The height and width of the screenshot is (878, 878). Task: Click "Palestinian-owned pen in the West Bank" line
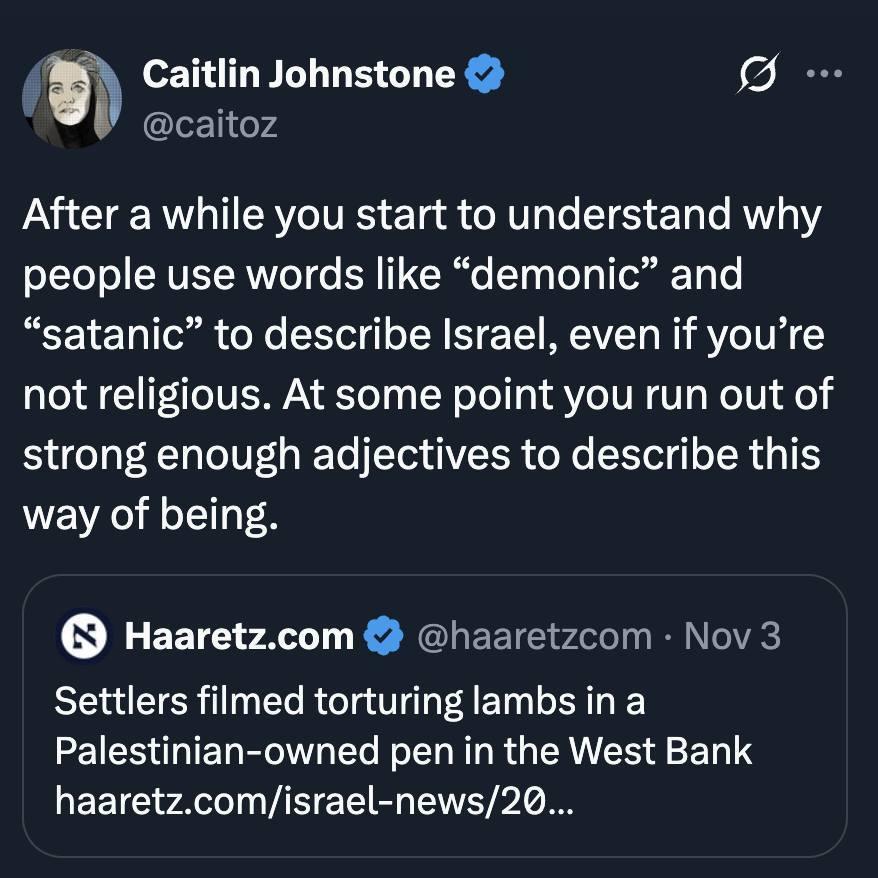point(403,750)
